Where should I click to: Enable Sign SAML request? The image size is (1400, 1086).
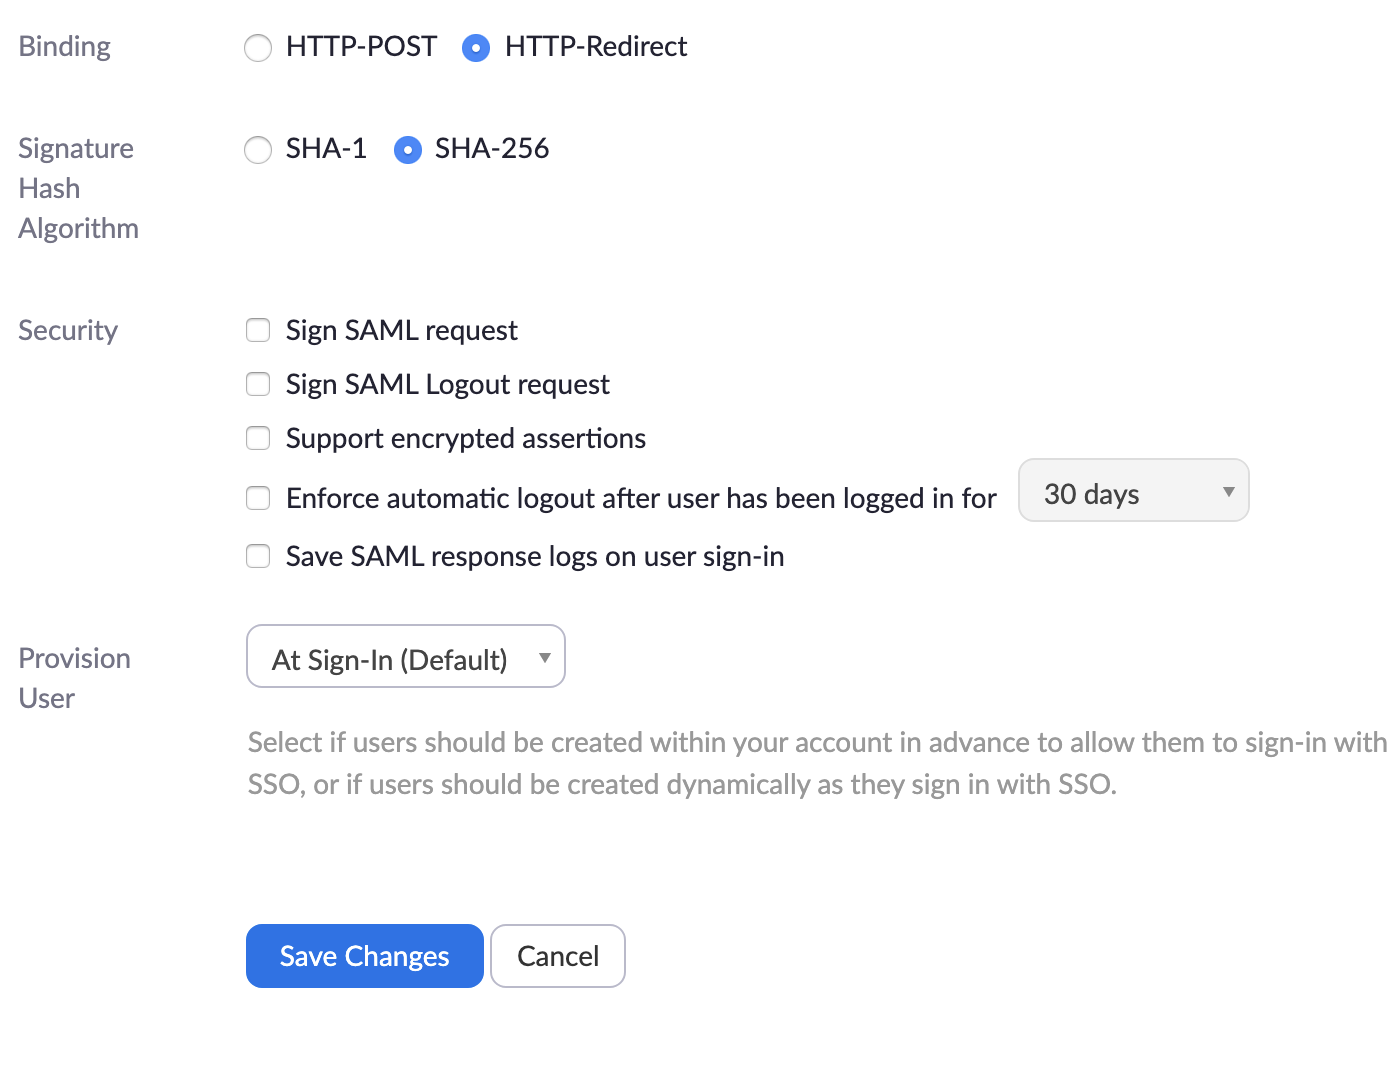[x=258, y=330]
